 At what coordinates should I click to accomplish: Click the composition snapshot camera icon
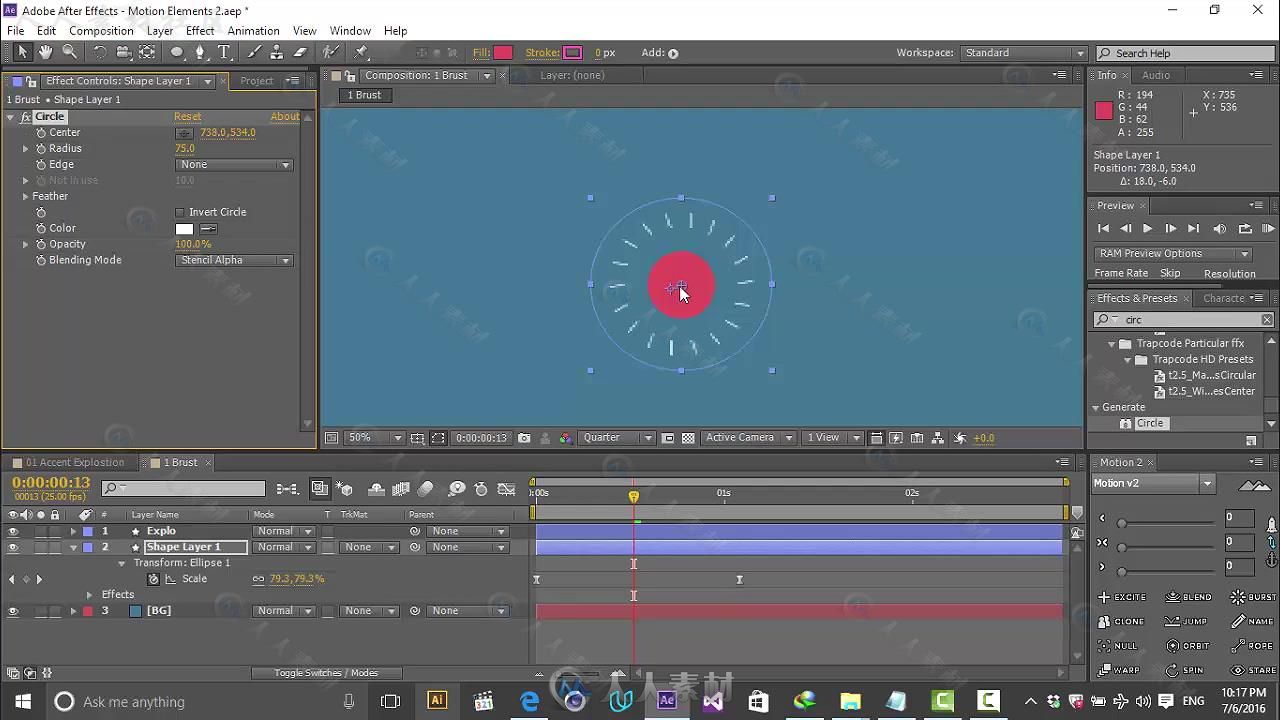pos(524,438)
